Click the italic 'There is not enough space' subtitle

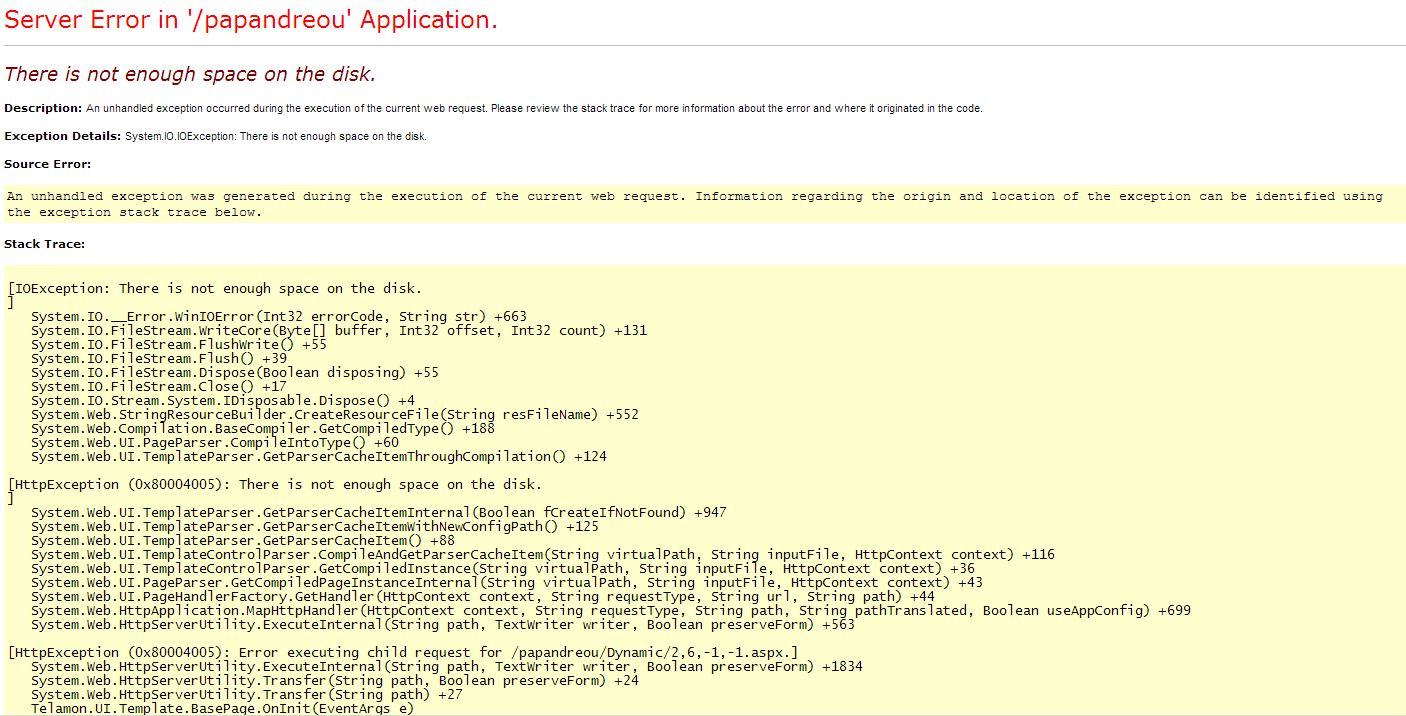190,75
